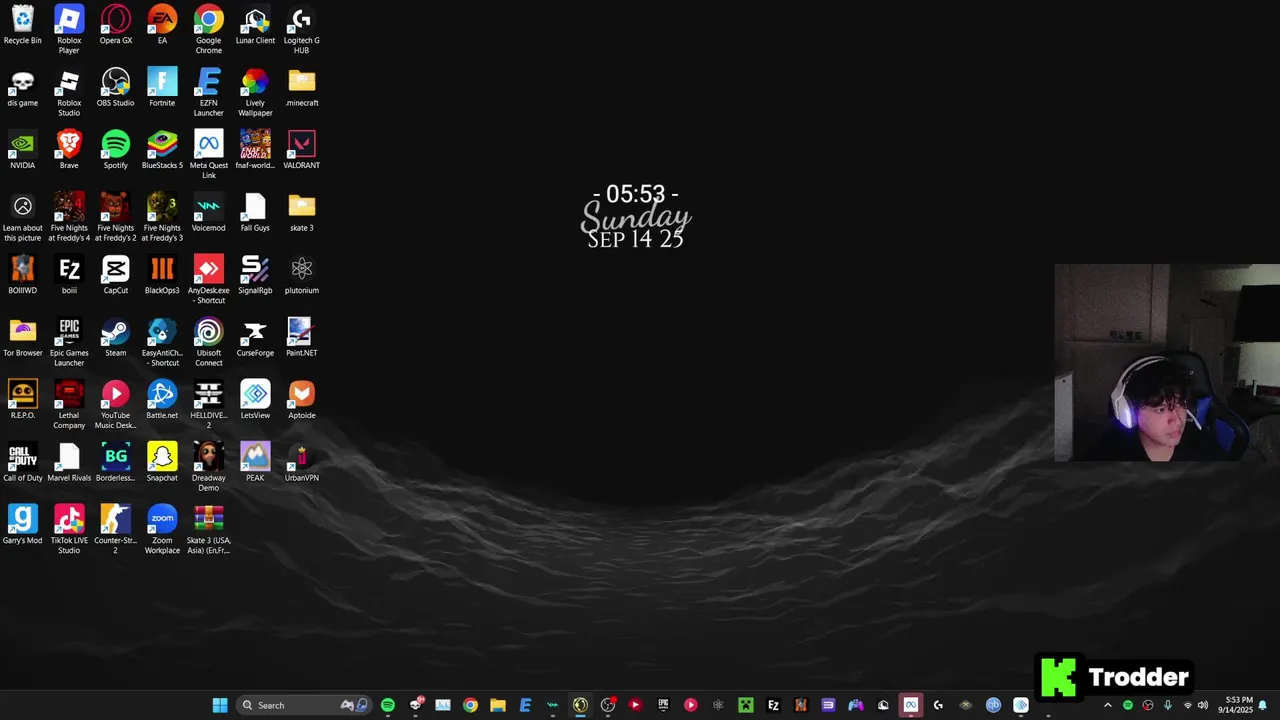Select the Paint.NET desktop icon
The height and width of the screenshot is (720, 1280).
point(301,338)
